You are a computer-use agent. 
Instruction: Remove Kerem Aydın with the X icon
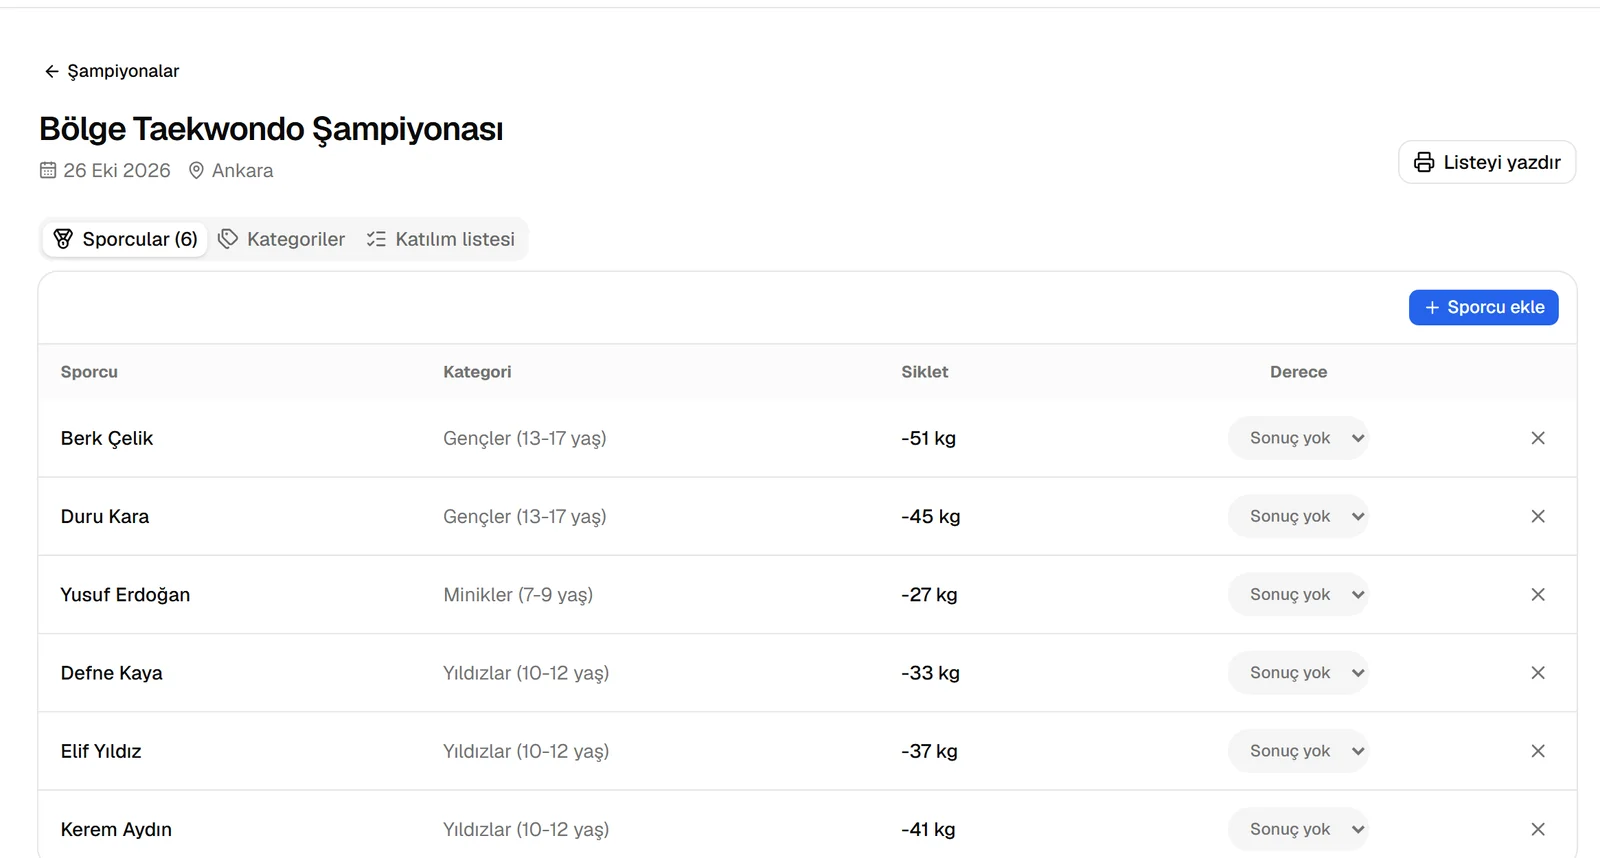pyautogui.click(x=1538, y=829)
